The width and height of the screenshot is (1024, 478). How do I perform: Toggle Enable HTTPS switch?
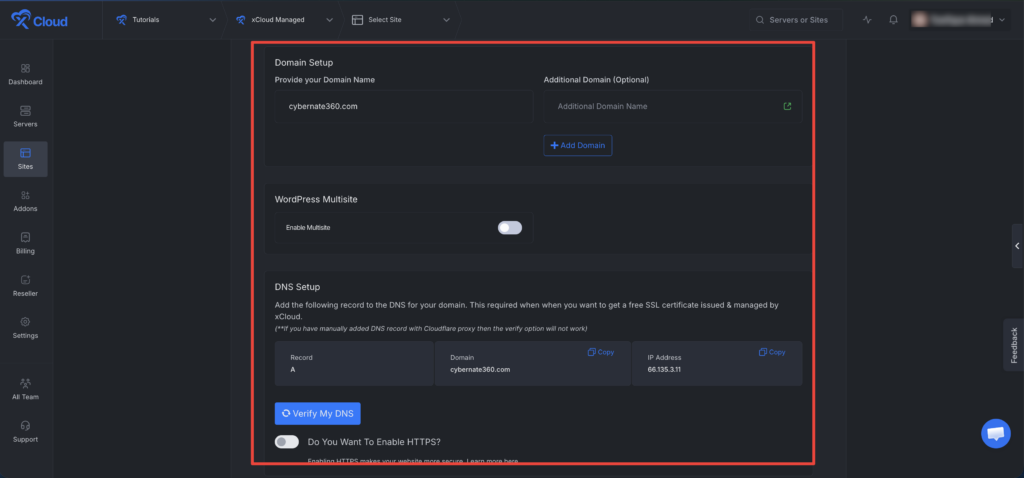287,442
